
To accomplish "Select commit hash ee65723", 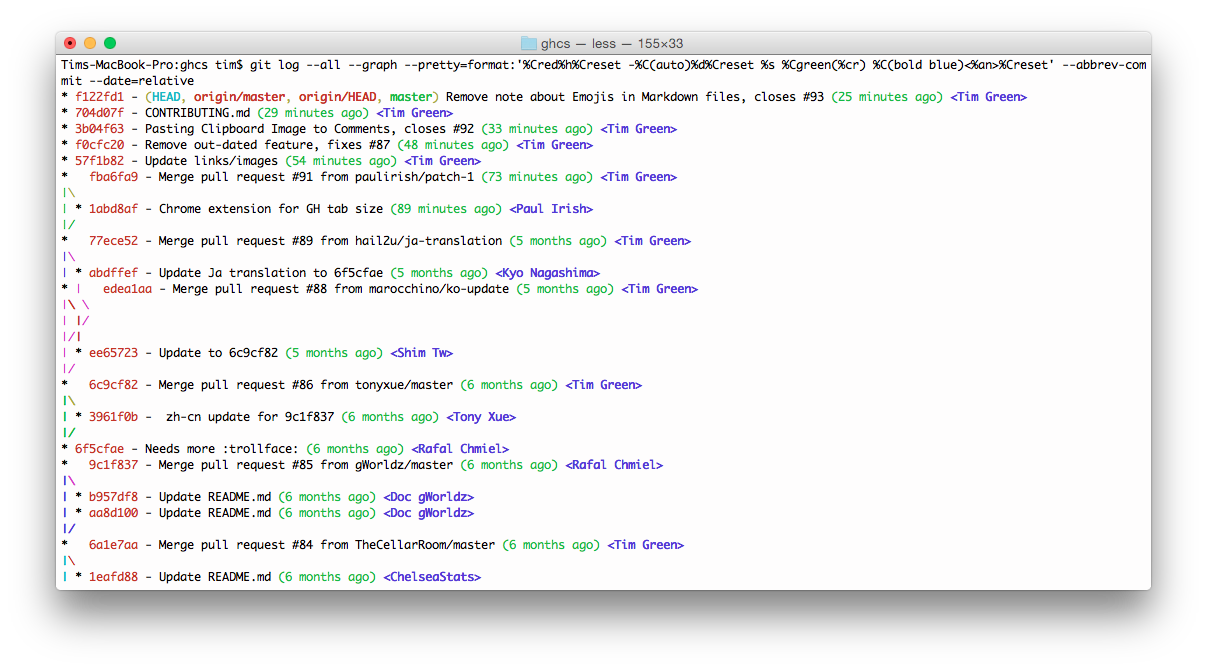I will 113,353.
